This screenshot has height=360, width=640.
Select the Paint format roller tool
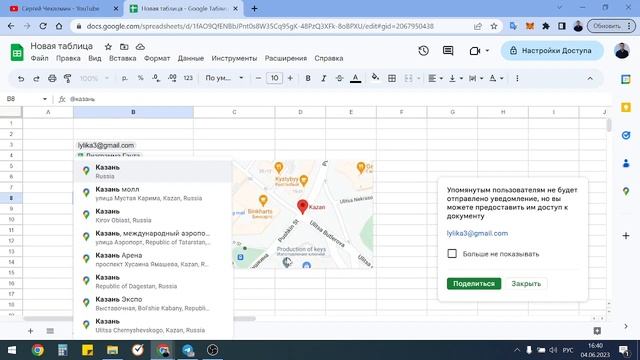point(67,78)
